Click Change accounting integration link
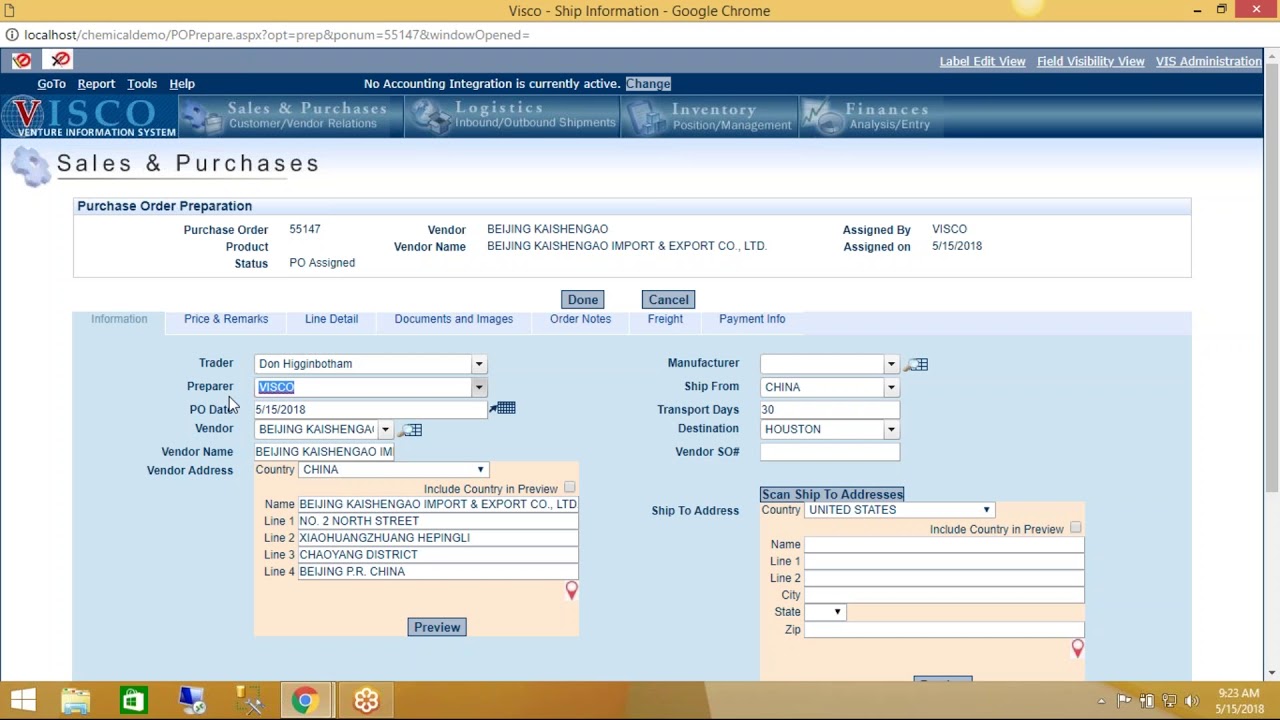 [x=648, y=84]
